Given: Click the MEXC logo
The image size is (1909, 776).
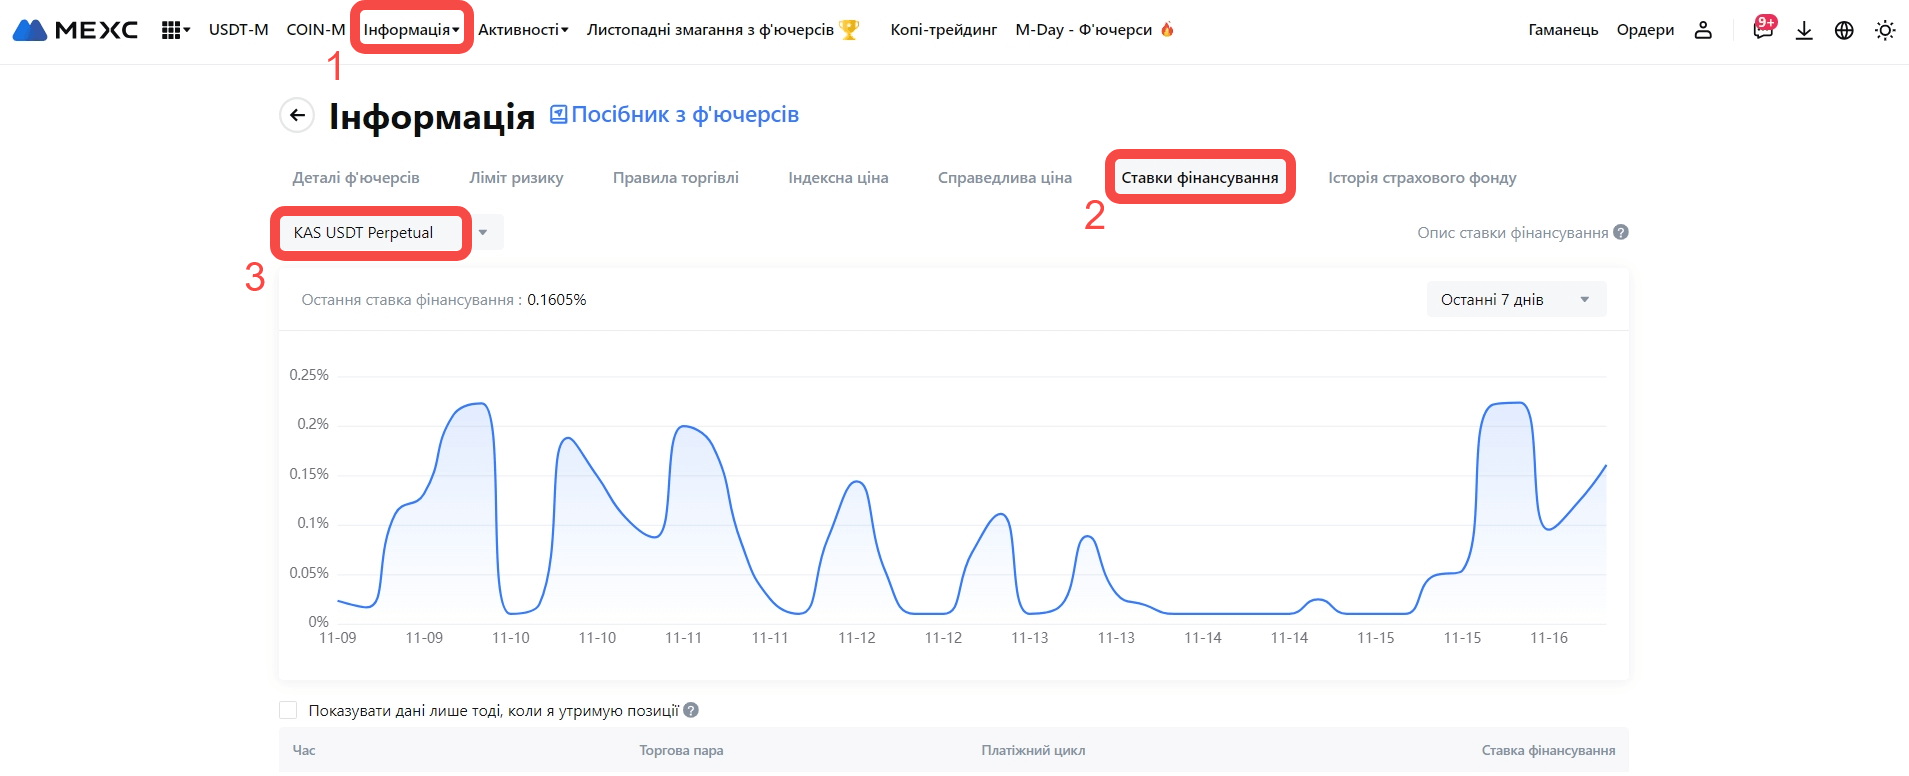Looking at the screenshot, I should pos(75,30).
